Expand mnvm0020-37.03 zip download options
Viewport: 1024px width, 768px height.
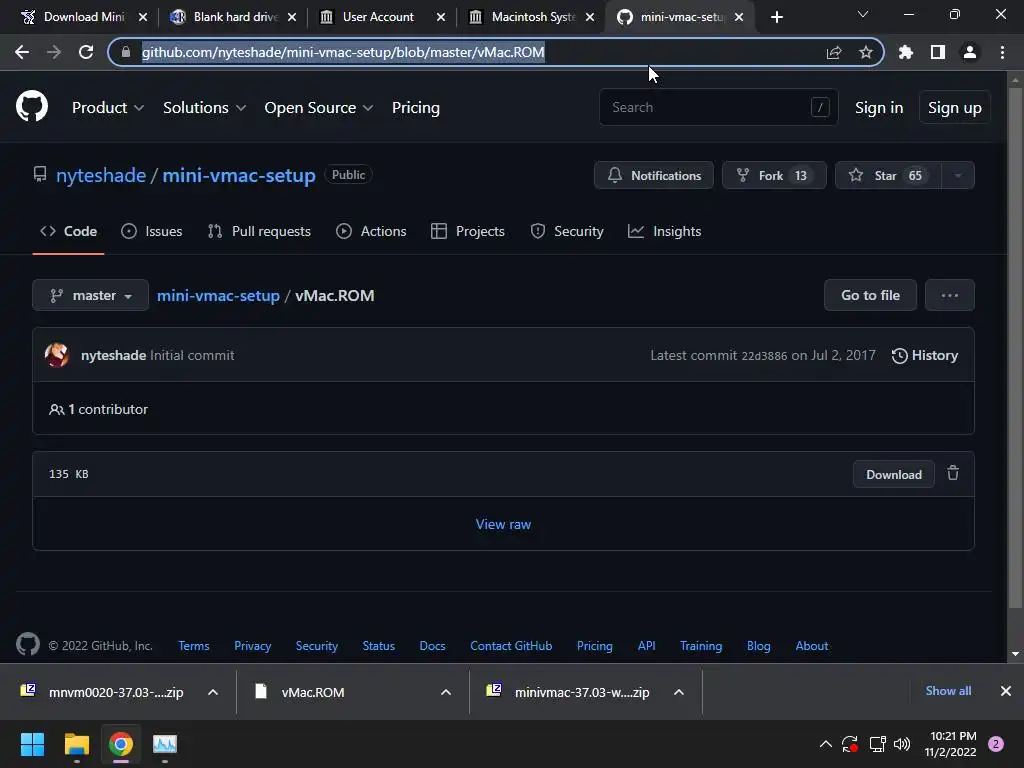pos(213,692)
